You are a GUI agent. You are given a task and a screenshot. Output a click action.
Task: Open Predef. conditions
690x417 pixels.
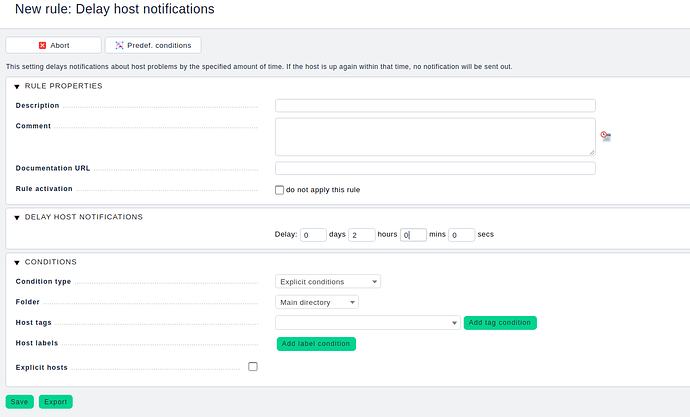(153, 45)
